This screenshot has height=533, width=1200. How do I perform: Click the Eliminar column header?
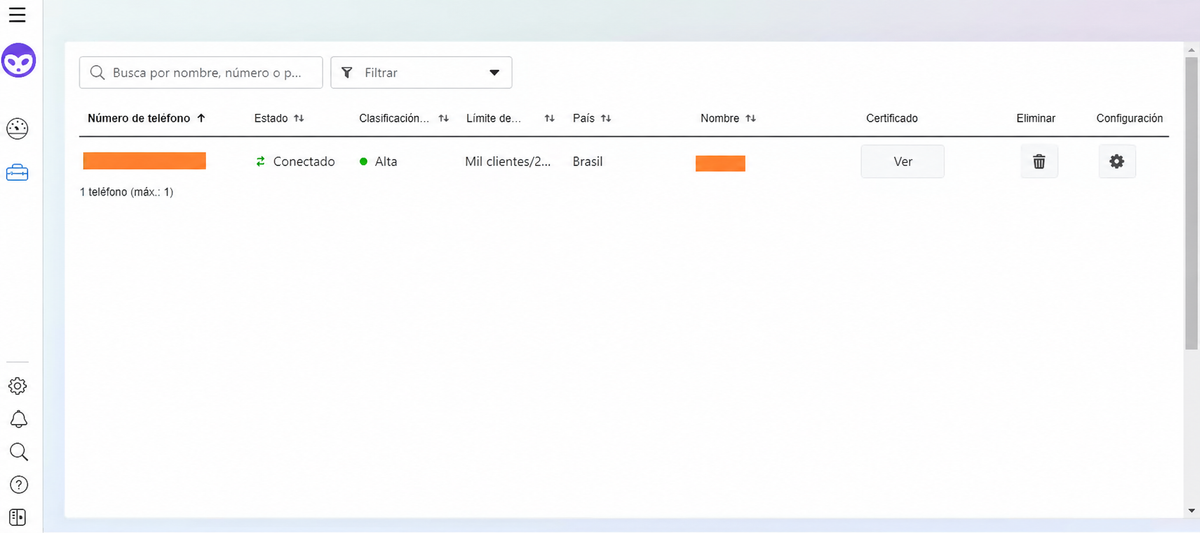[1036, 118]
